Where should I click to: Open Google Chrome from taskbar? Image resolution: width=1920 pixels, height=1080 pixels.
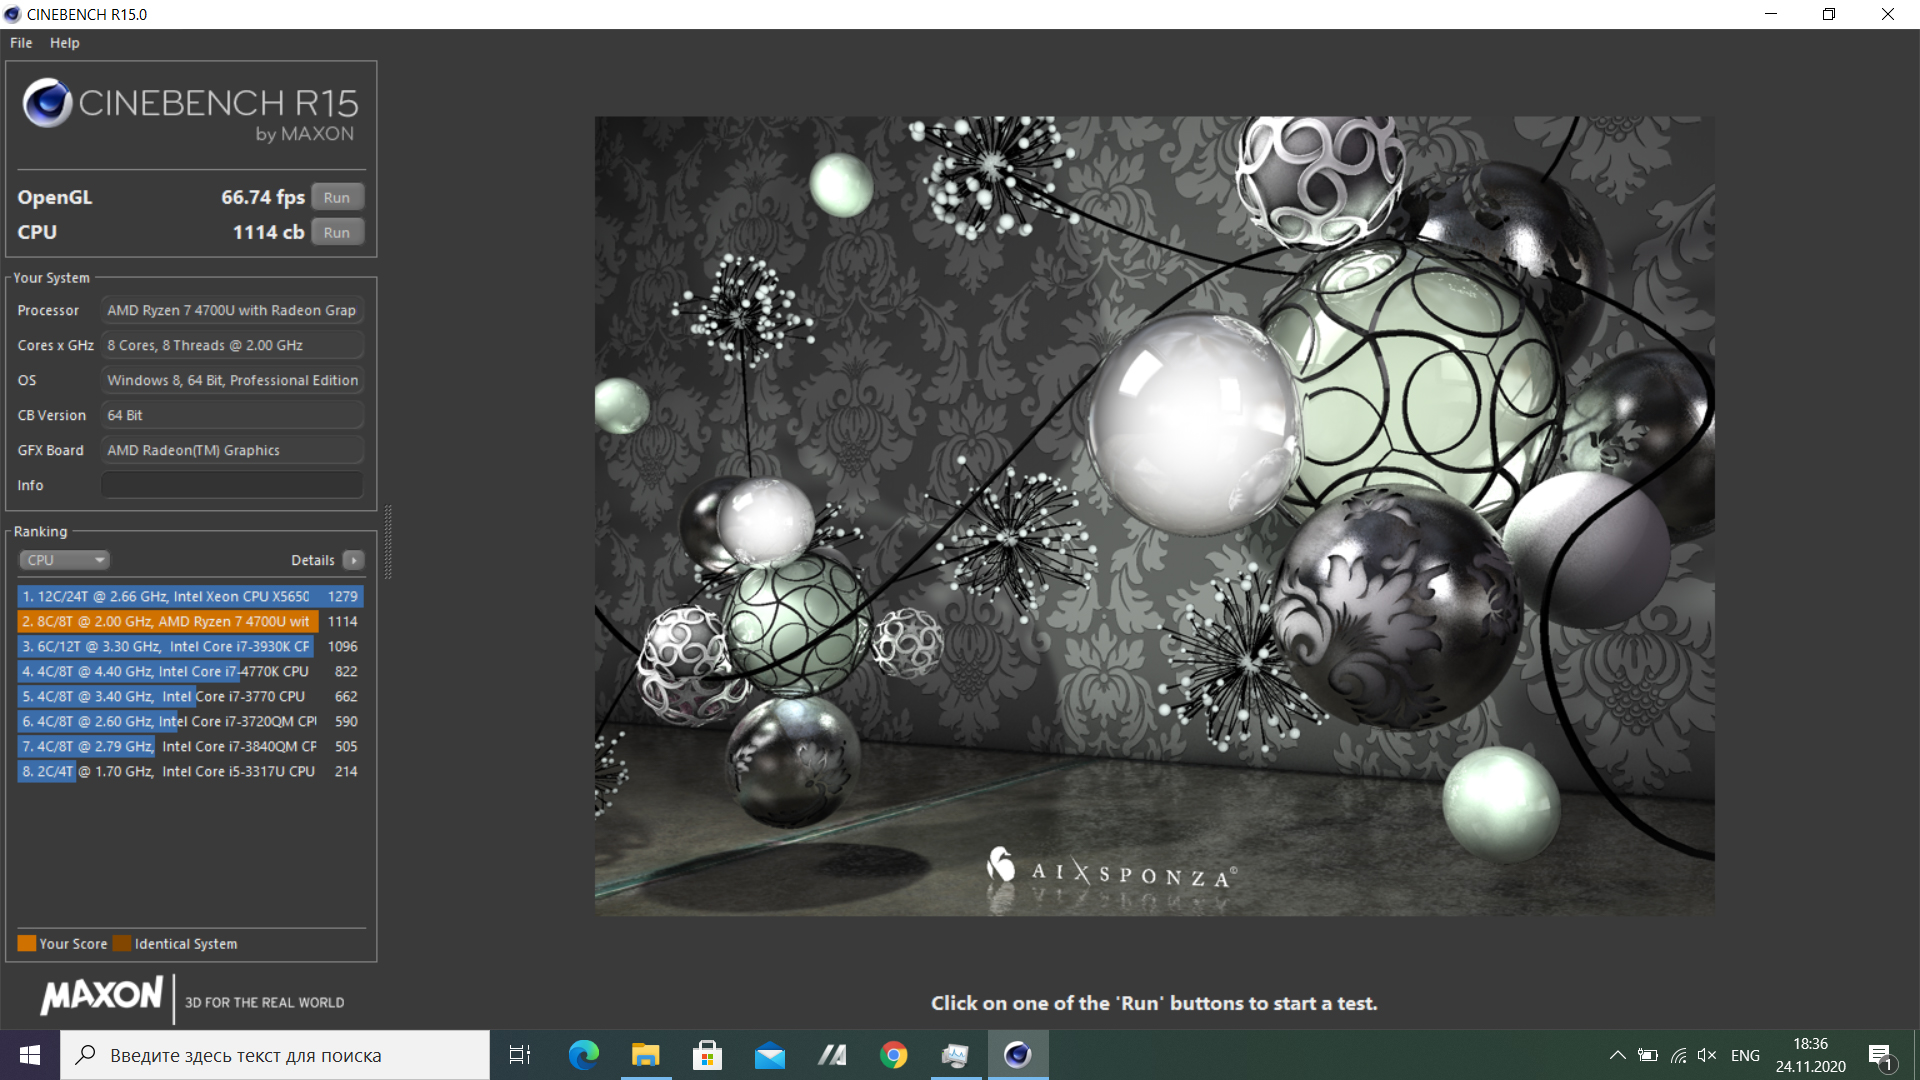893,1055
